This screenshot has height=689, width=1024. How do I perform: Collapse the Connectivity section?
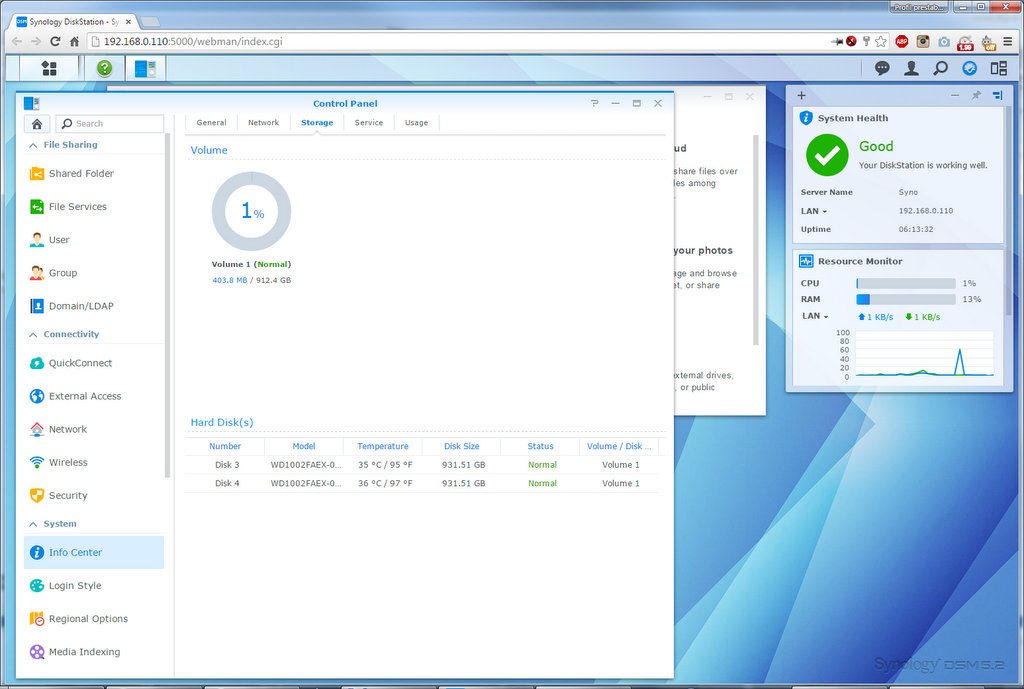click(33, 334)
